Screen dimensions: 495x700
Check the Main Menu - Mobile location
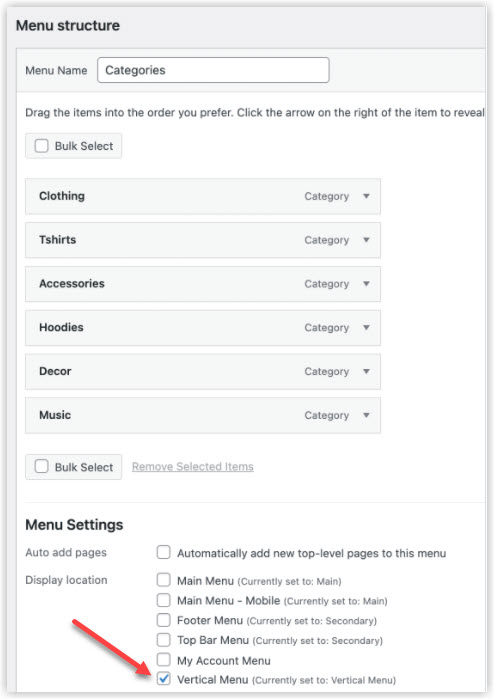(163, 600)
